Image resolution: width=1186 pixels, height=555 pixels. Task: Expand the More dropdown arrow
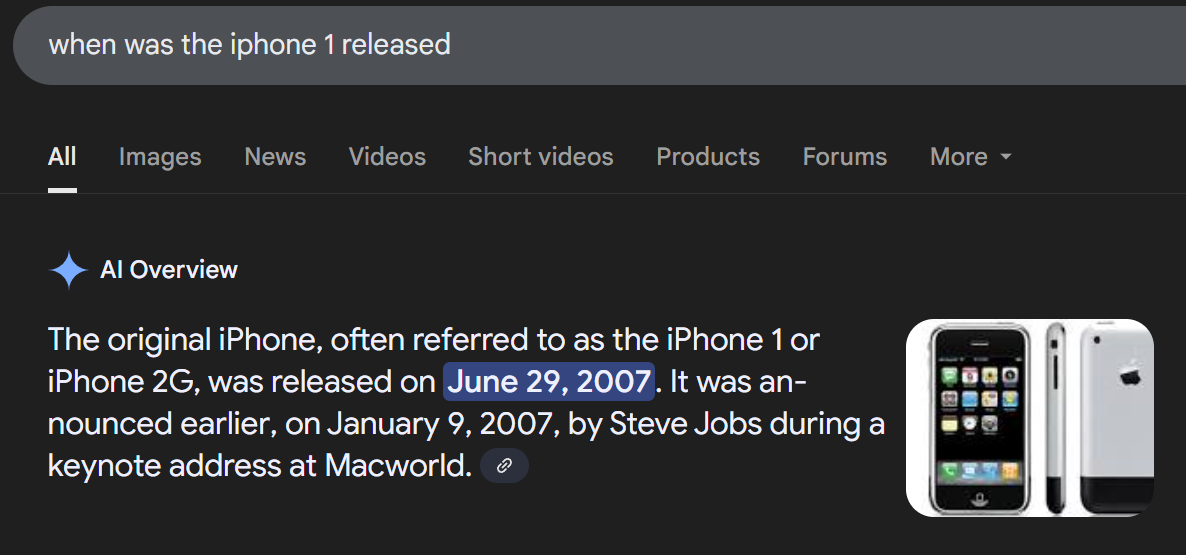[1005, 157]
